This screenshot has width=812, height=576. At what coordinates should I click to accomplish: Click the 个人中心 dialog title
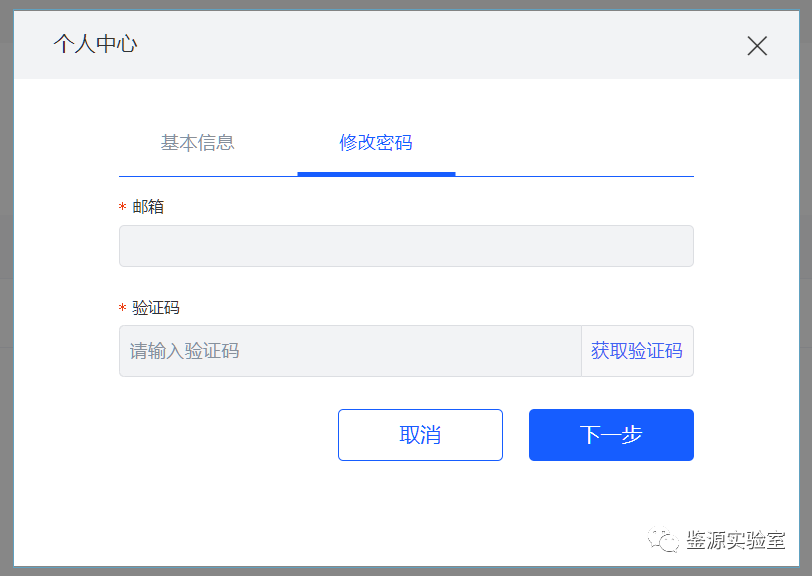[95, 44]
